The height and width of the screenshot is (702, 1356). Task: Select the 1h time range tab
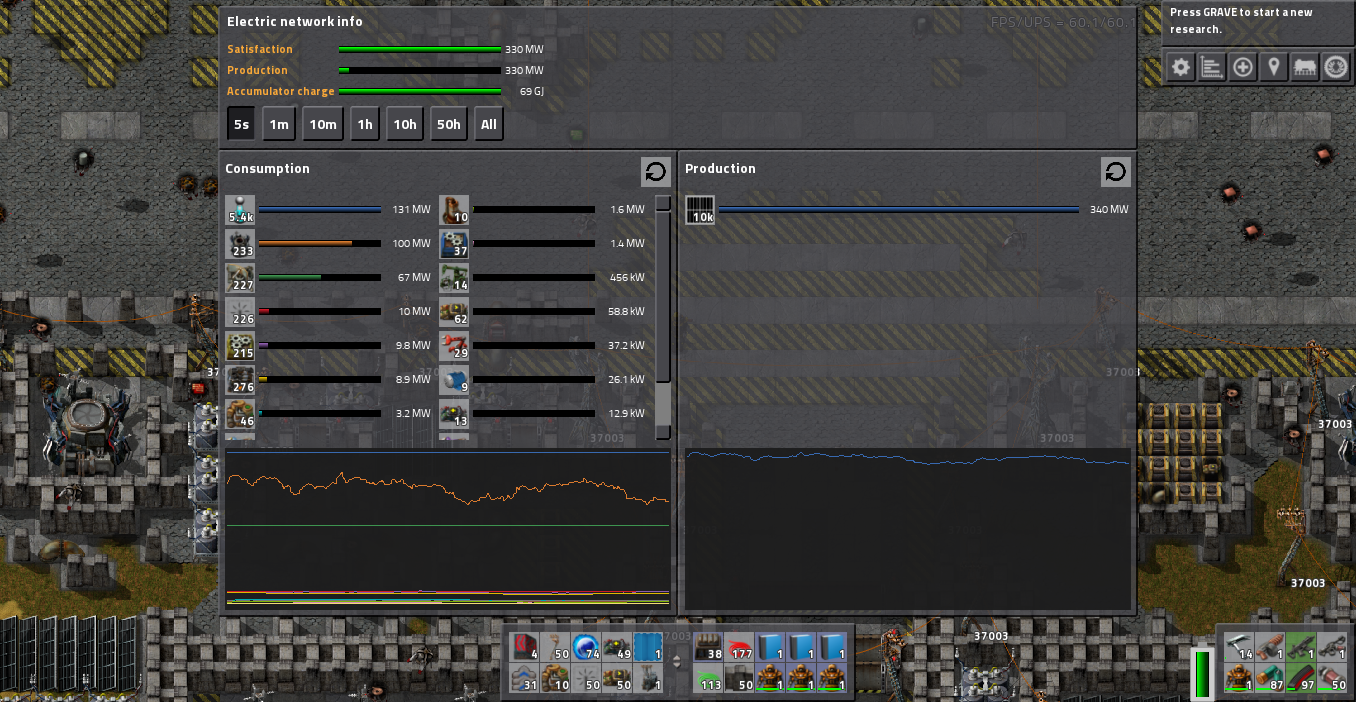coord(365,124)
